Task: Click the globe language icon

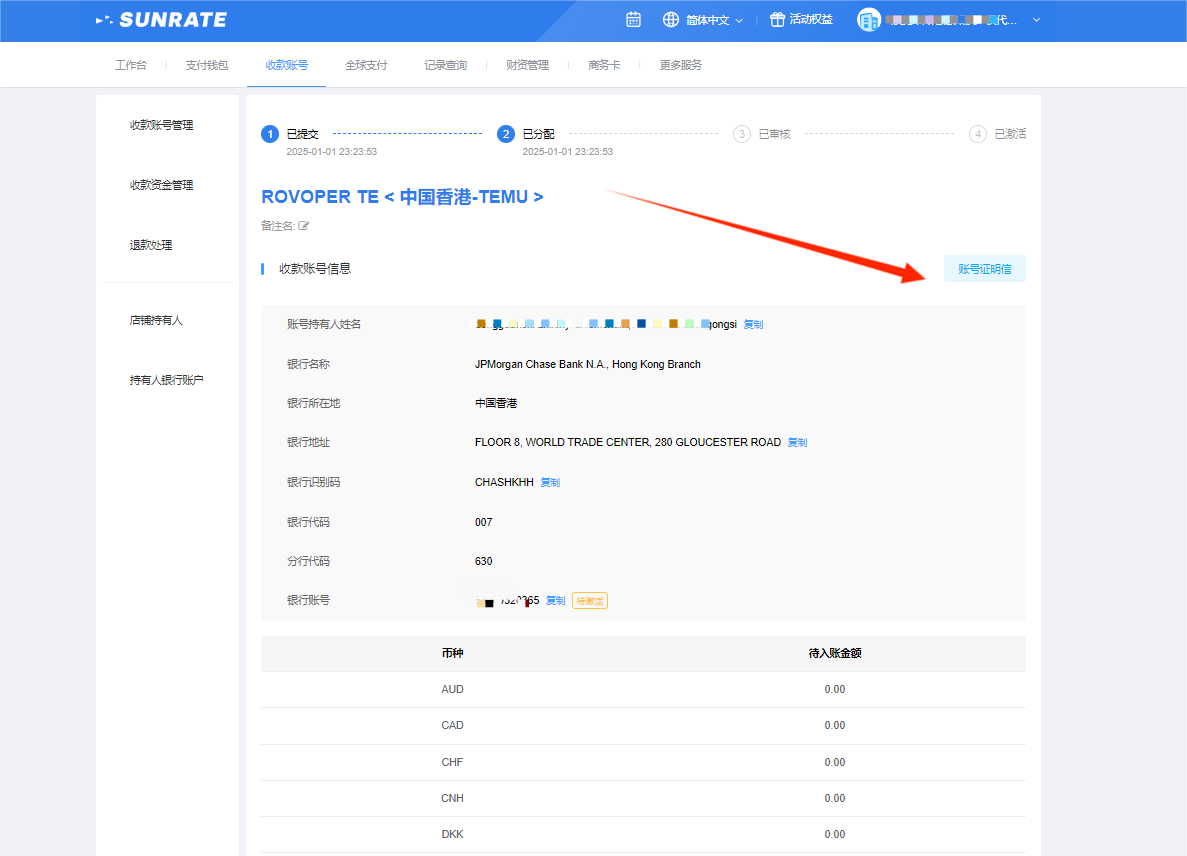Action: (671, 20)
